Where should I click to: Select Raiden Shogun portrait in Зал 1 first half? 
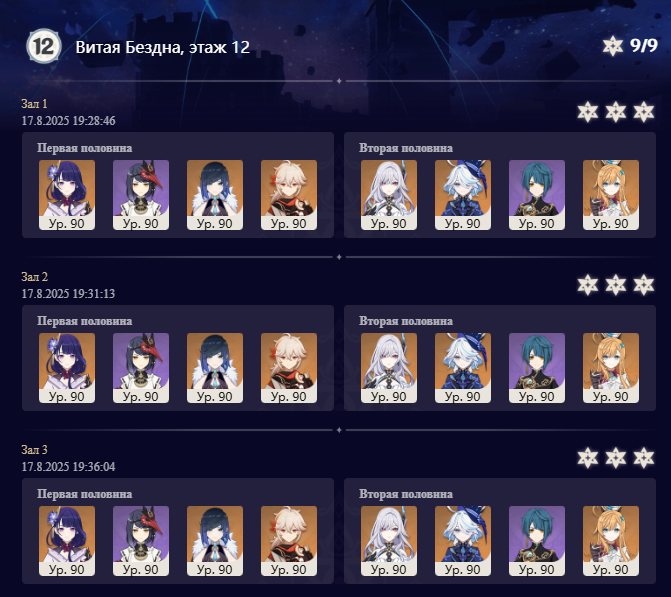coord(67,195)
